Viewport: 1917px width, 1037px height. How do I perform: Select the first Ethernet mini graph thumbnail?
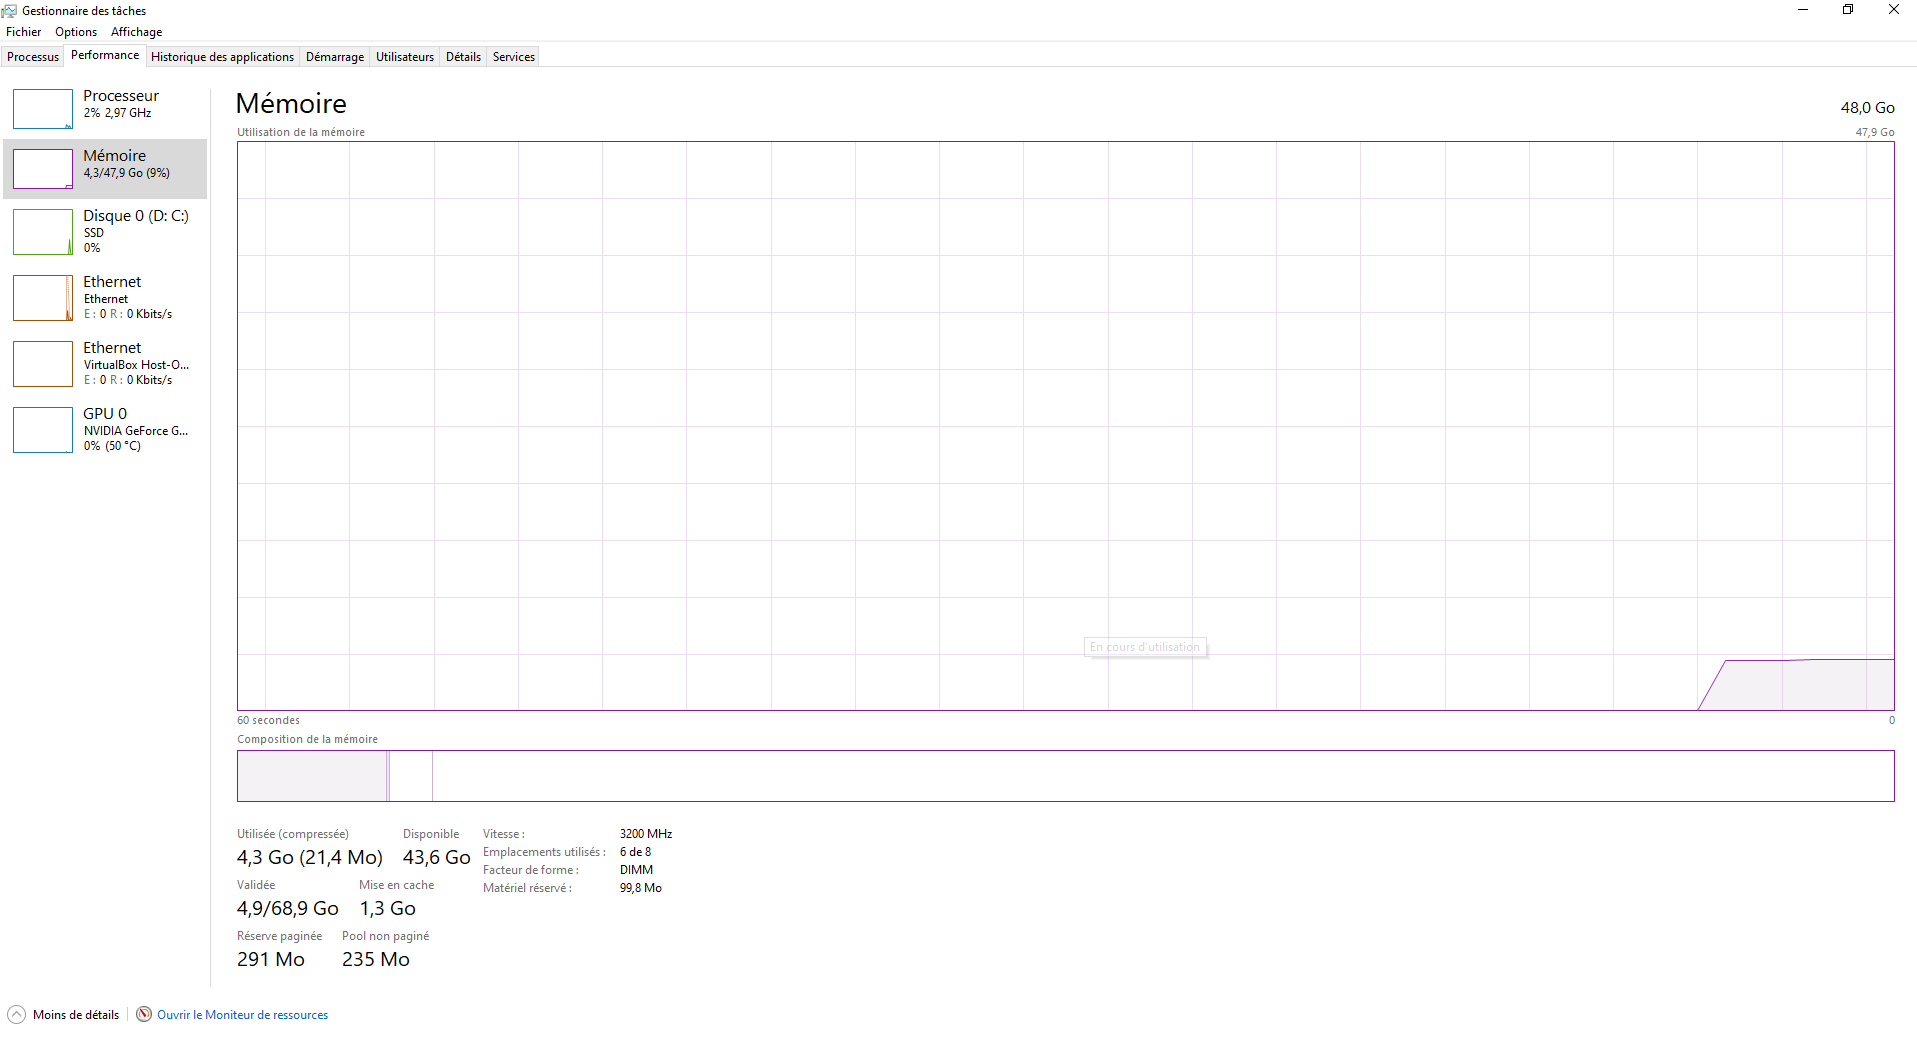(x=43, y=298)
